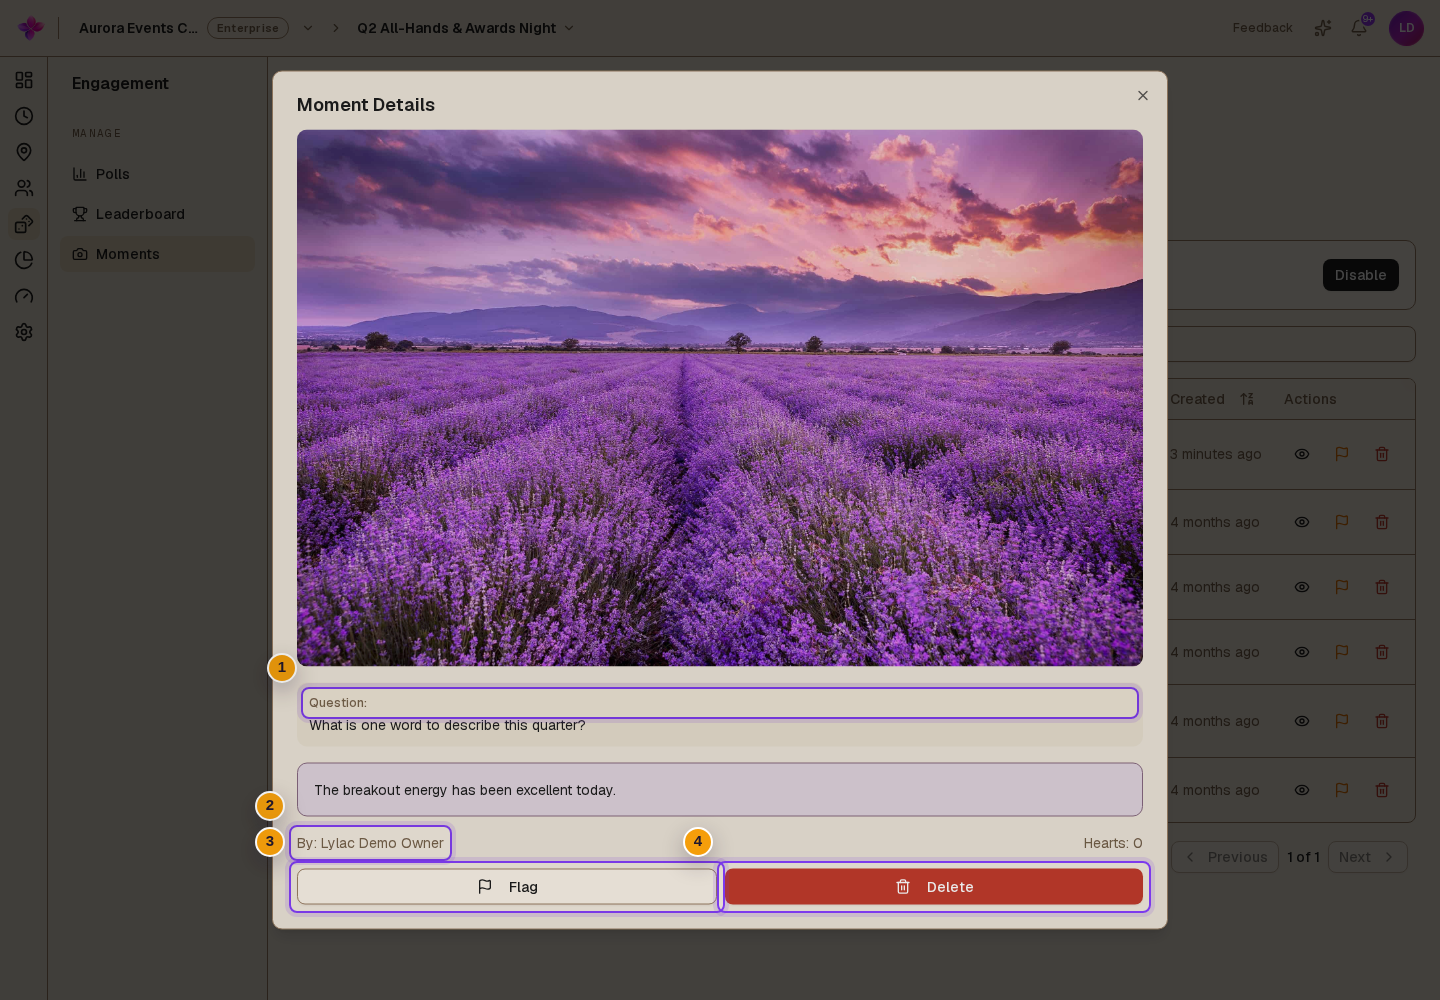Open the people icon in sidebar

pos(24,188)
